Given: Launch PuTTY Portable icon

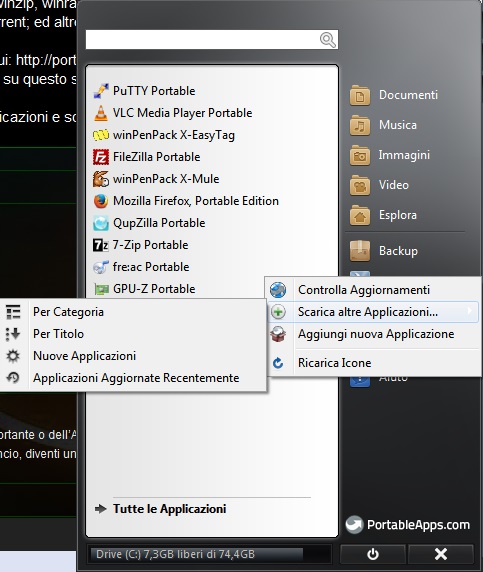Looking at the screenshot, I should click(x=101, y=91).
